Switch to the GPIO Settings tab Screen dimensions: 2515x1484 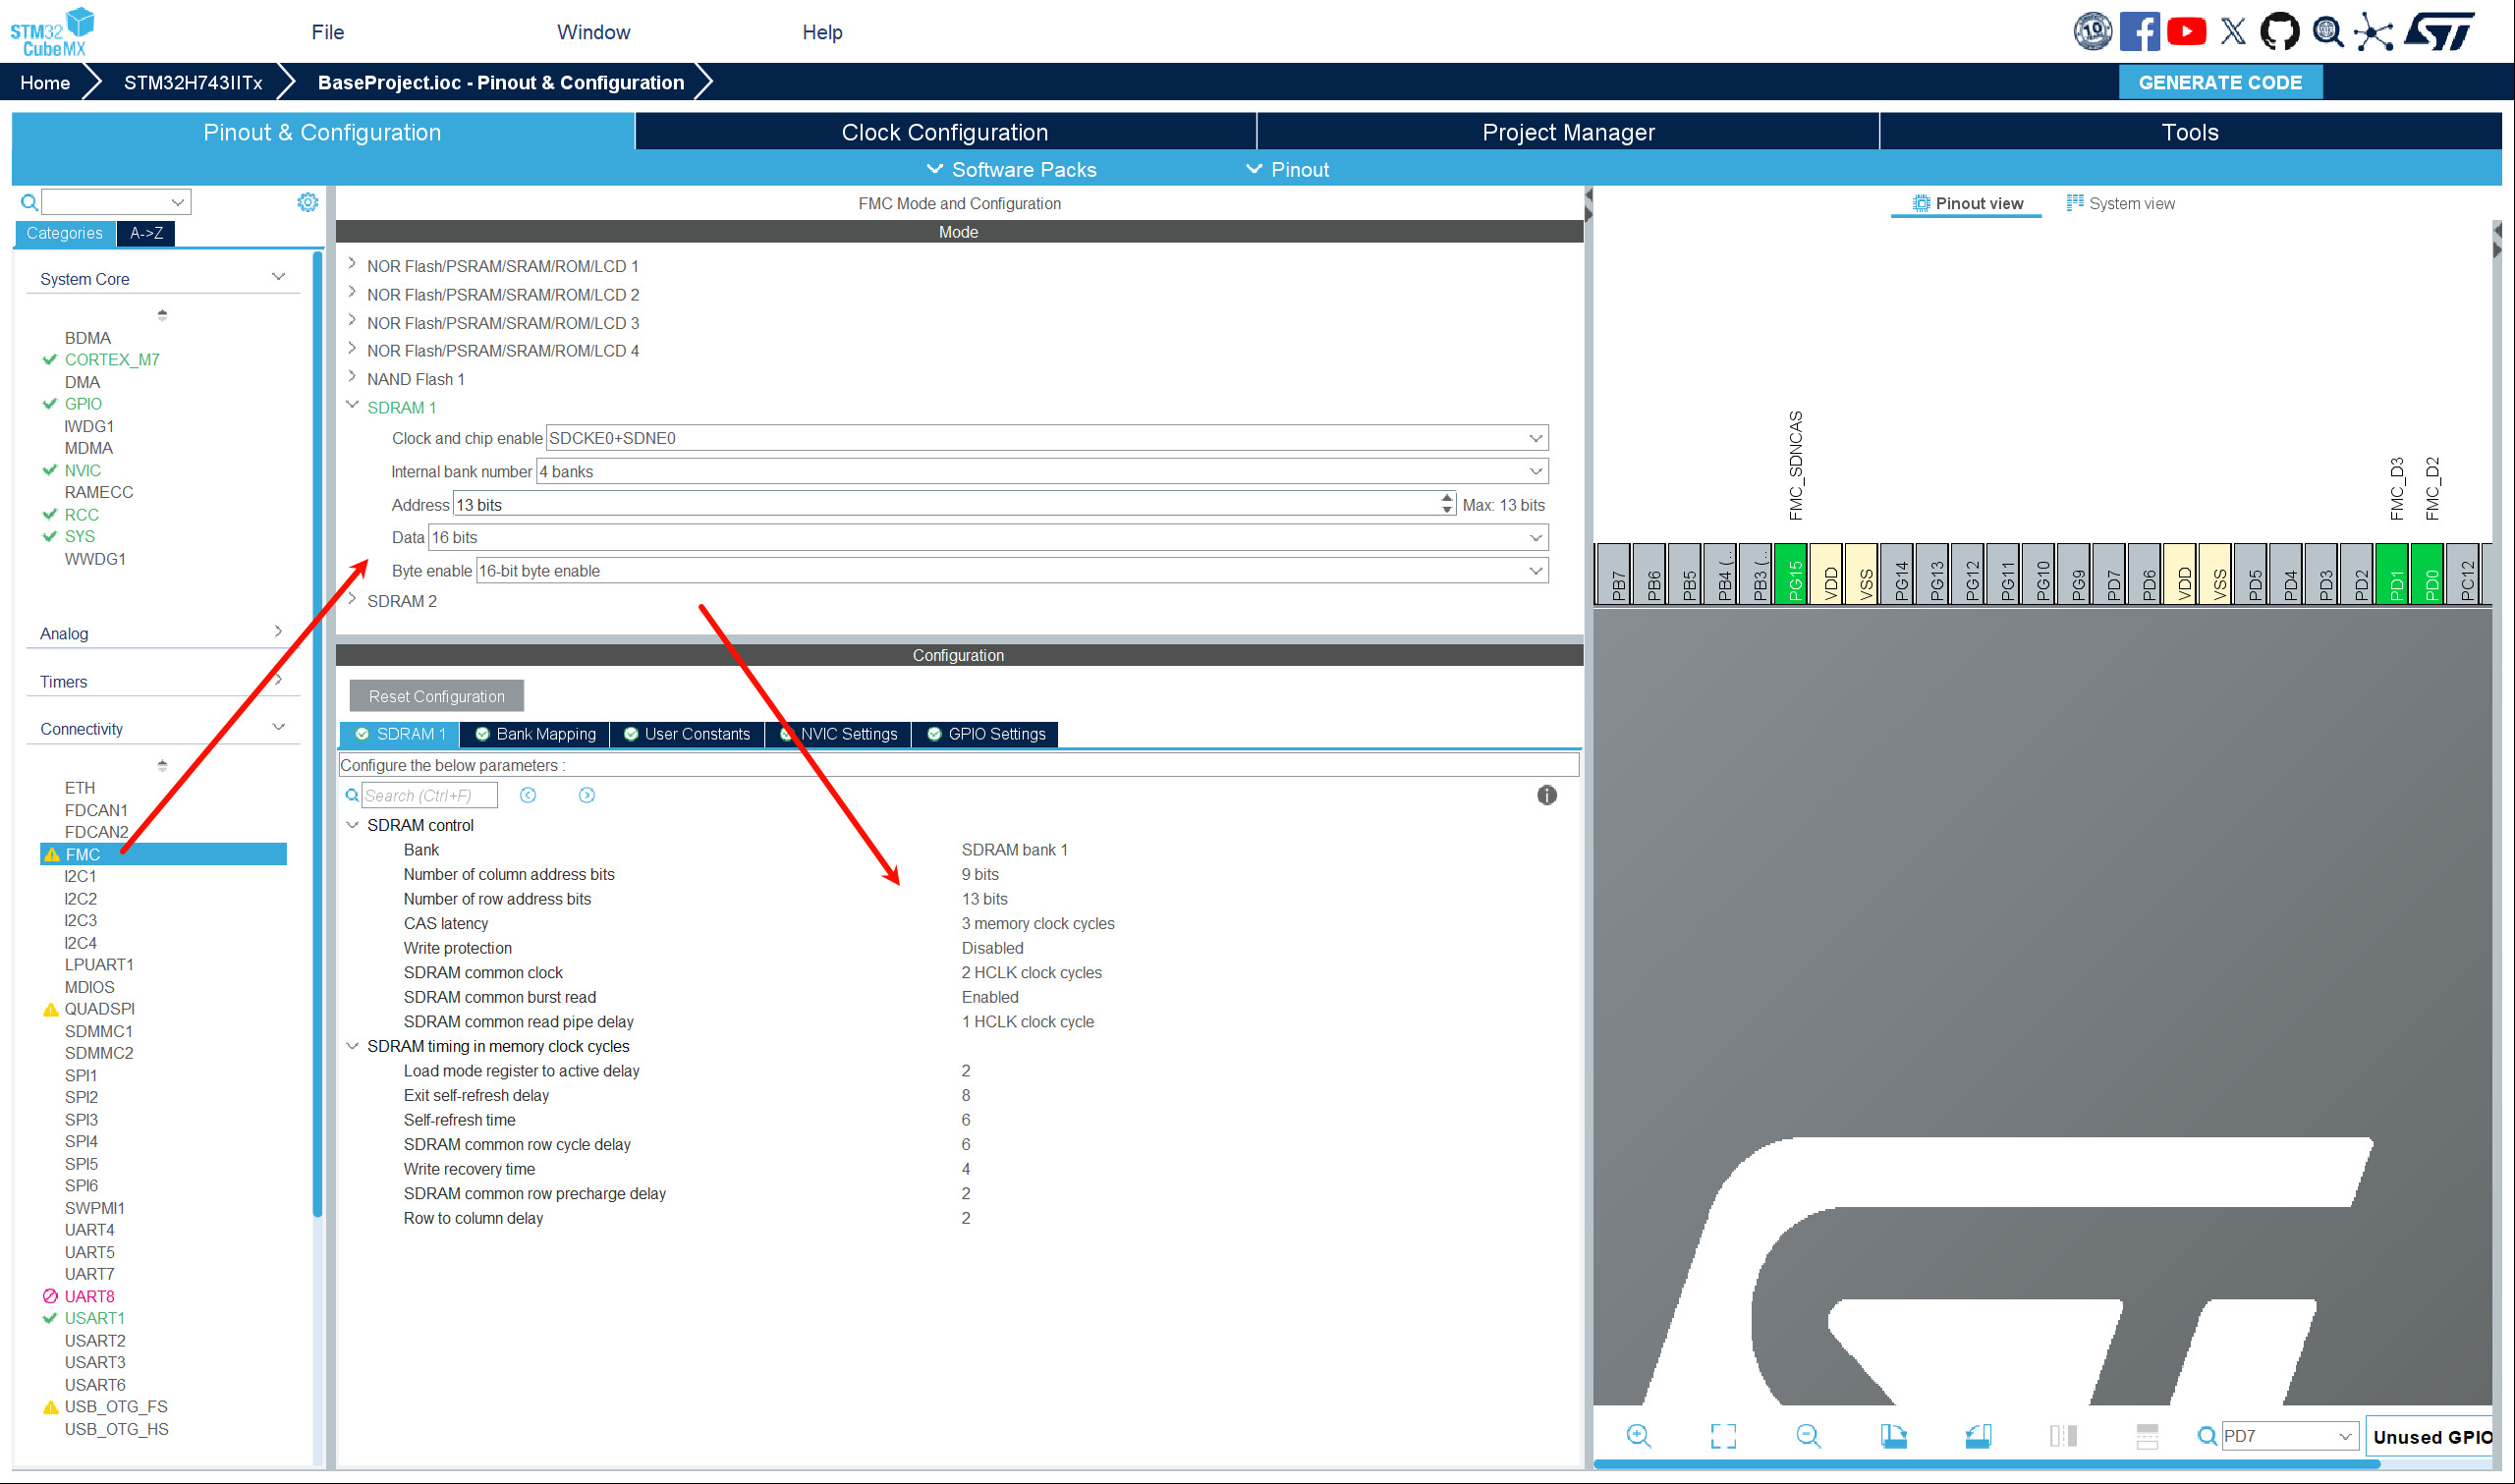tap(985, 734)
